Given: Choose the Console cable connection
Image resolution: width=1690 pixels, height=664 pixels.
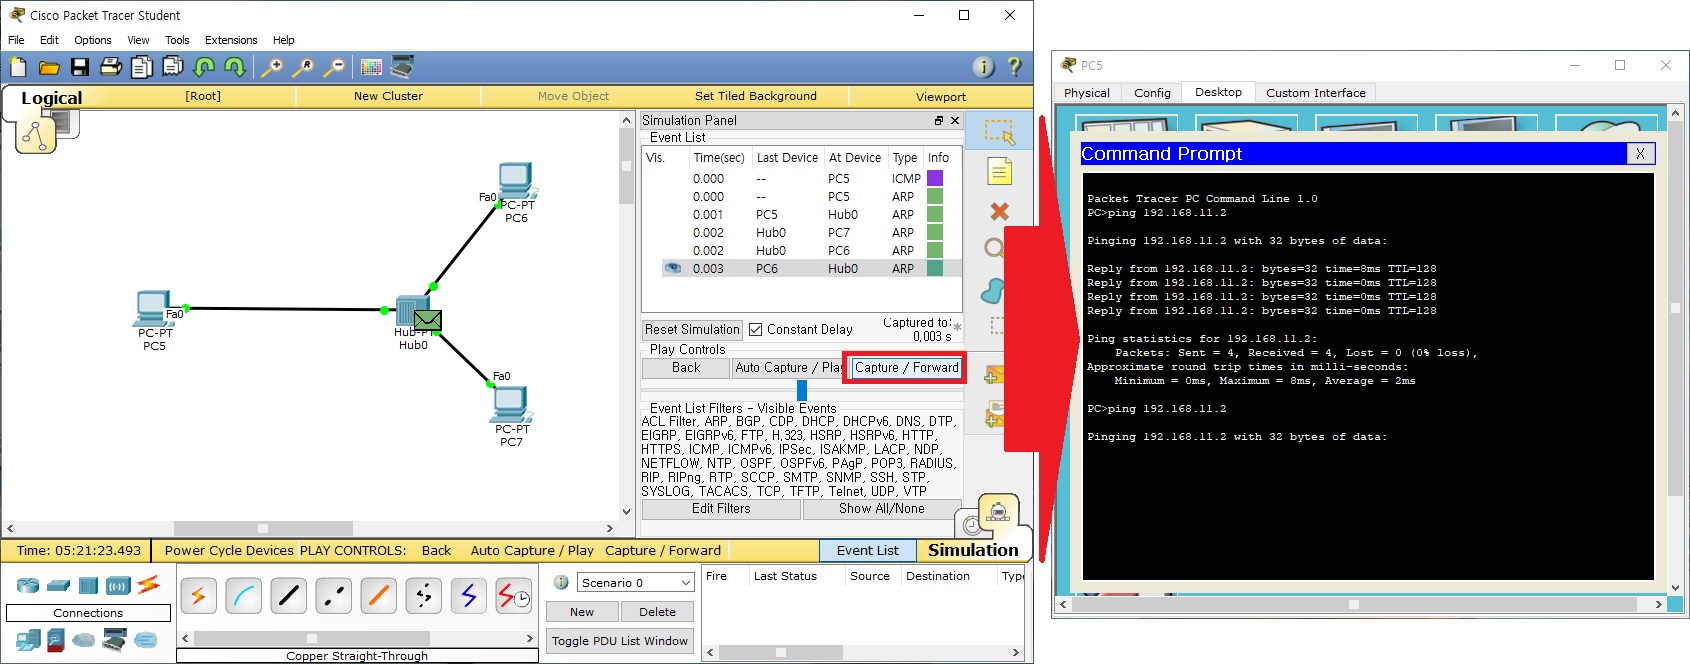Looking at the screenshot, I should tap(243, 596).
